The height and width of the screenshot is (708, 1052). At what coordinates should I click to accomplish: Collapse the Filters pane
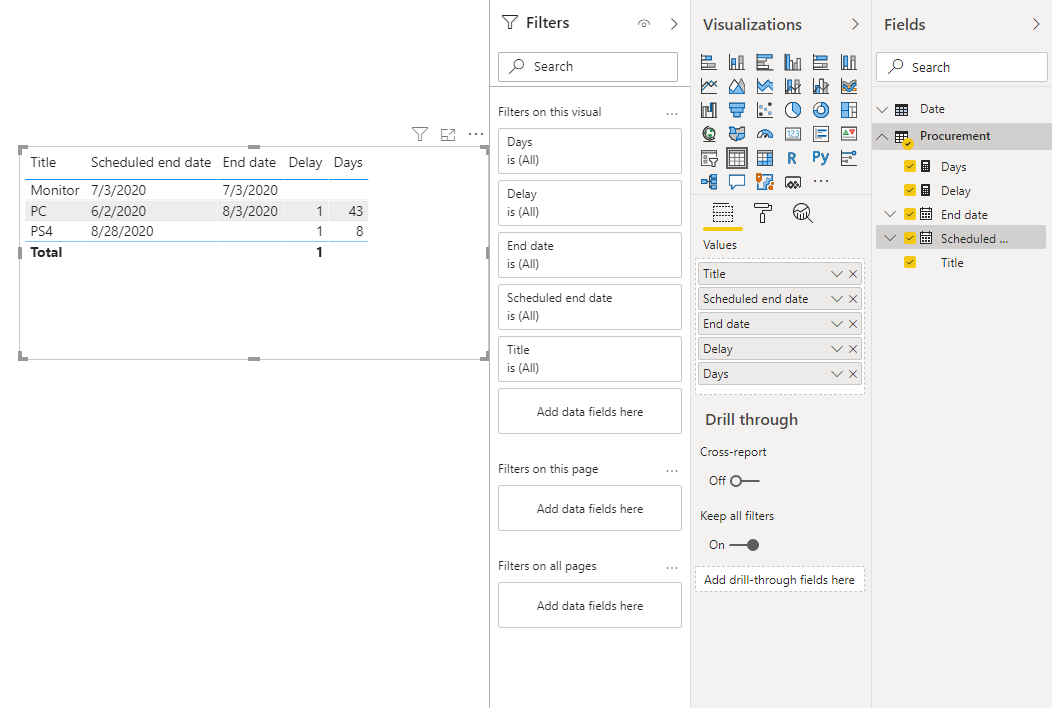674,24
